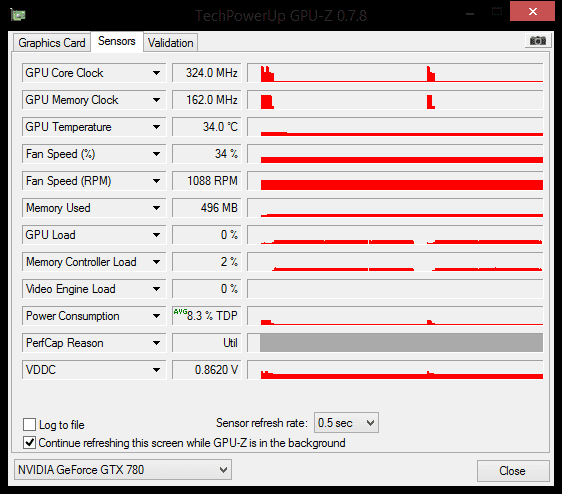
Task: Click the 0.8620 V VDDC value
Action: point(207,370)
